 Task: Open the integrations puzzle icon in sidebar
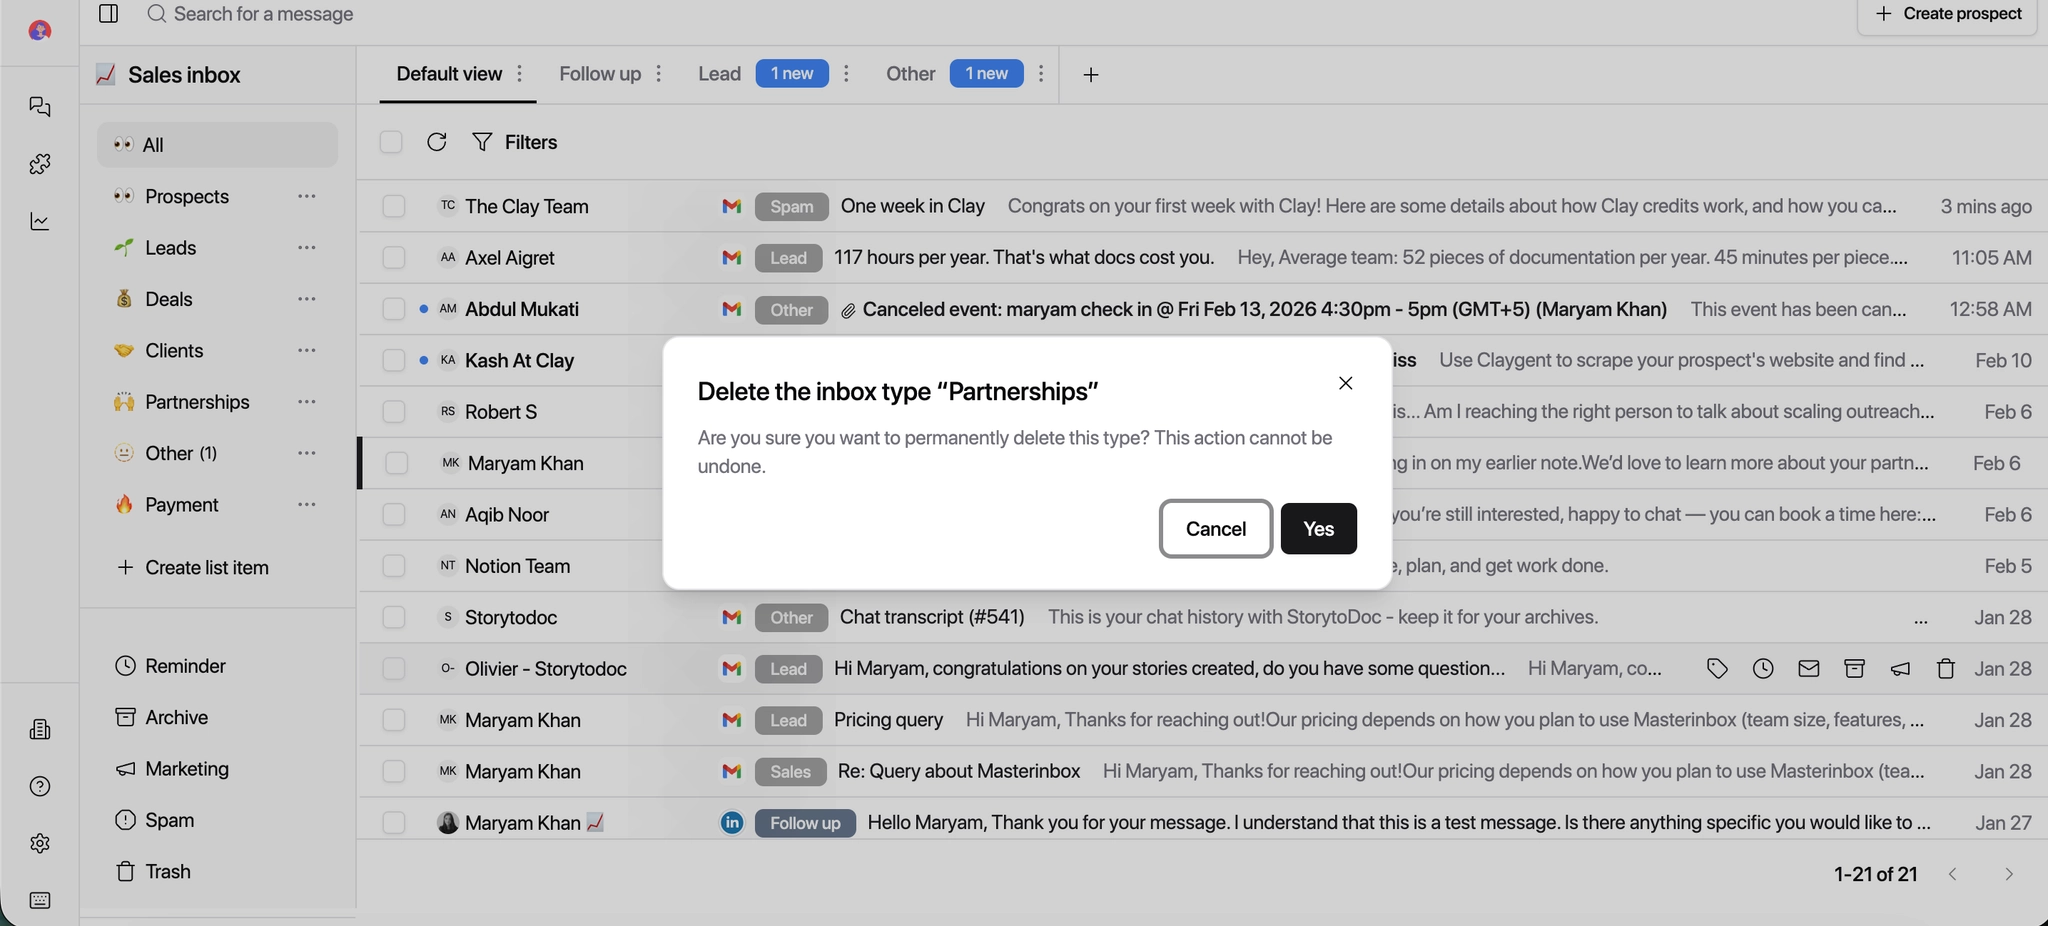(x=40, y=164)
